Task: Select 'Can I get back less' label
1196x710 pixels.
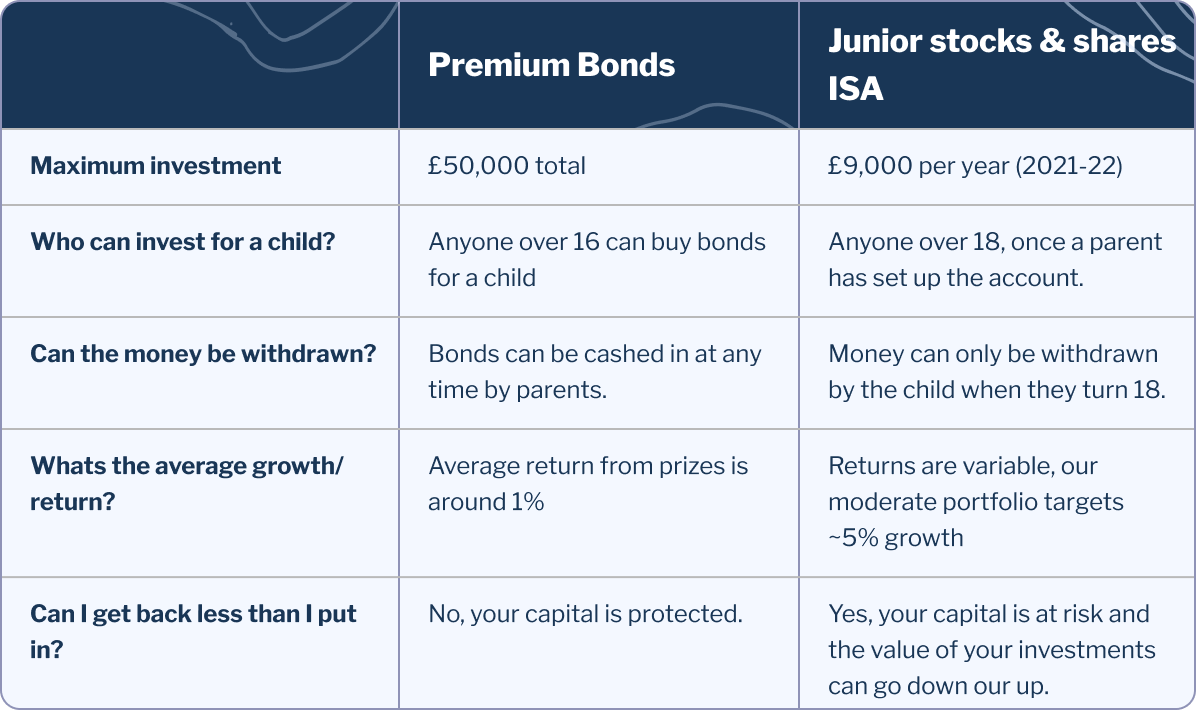Action: click(x=194, y=632)
